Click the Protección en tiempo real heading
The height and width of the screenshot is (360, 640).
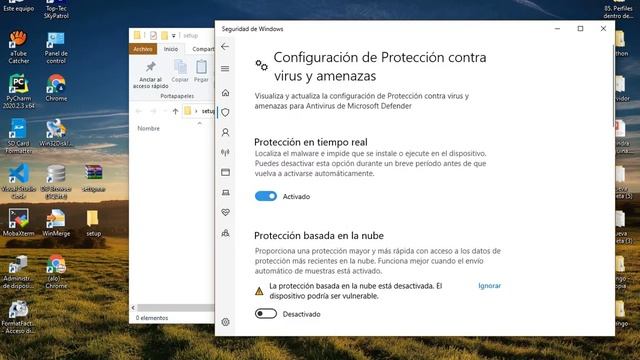[311, 142]
